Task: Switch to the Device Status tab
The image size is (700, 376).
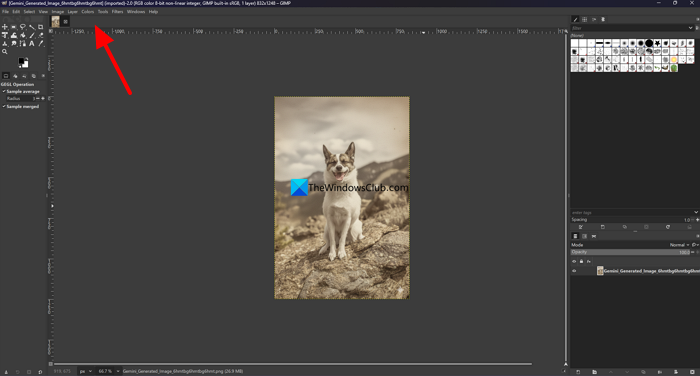Action: click(x=15, y=76)
